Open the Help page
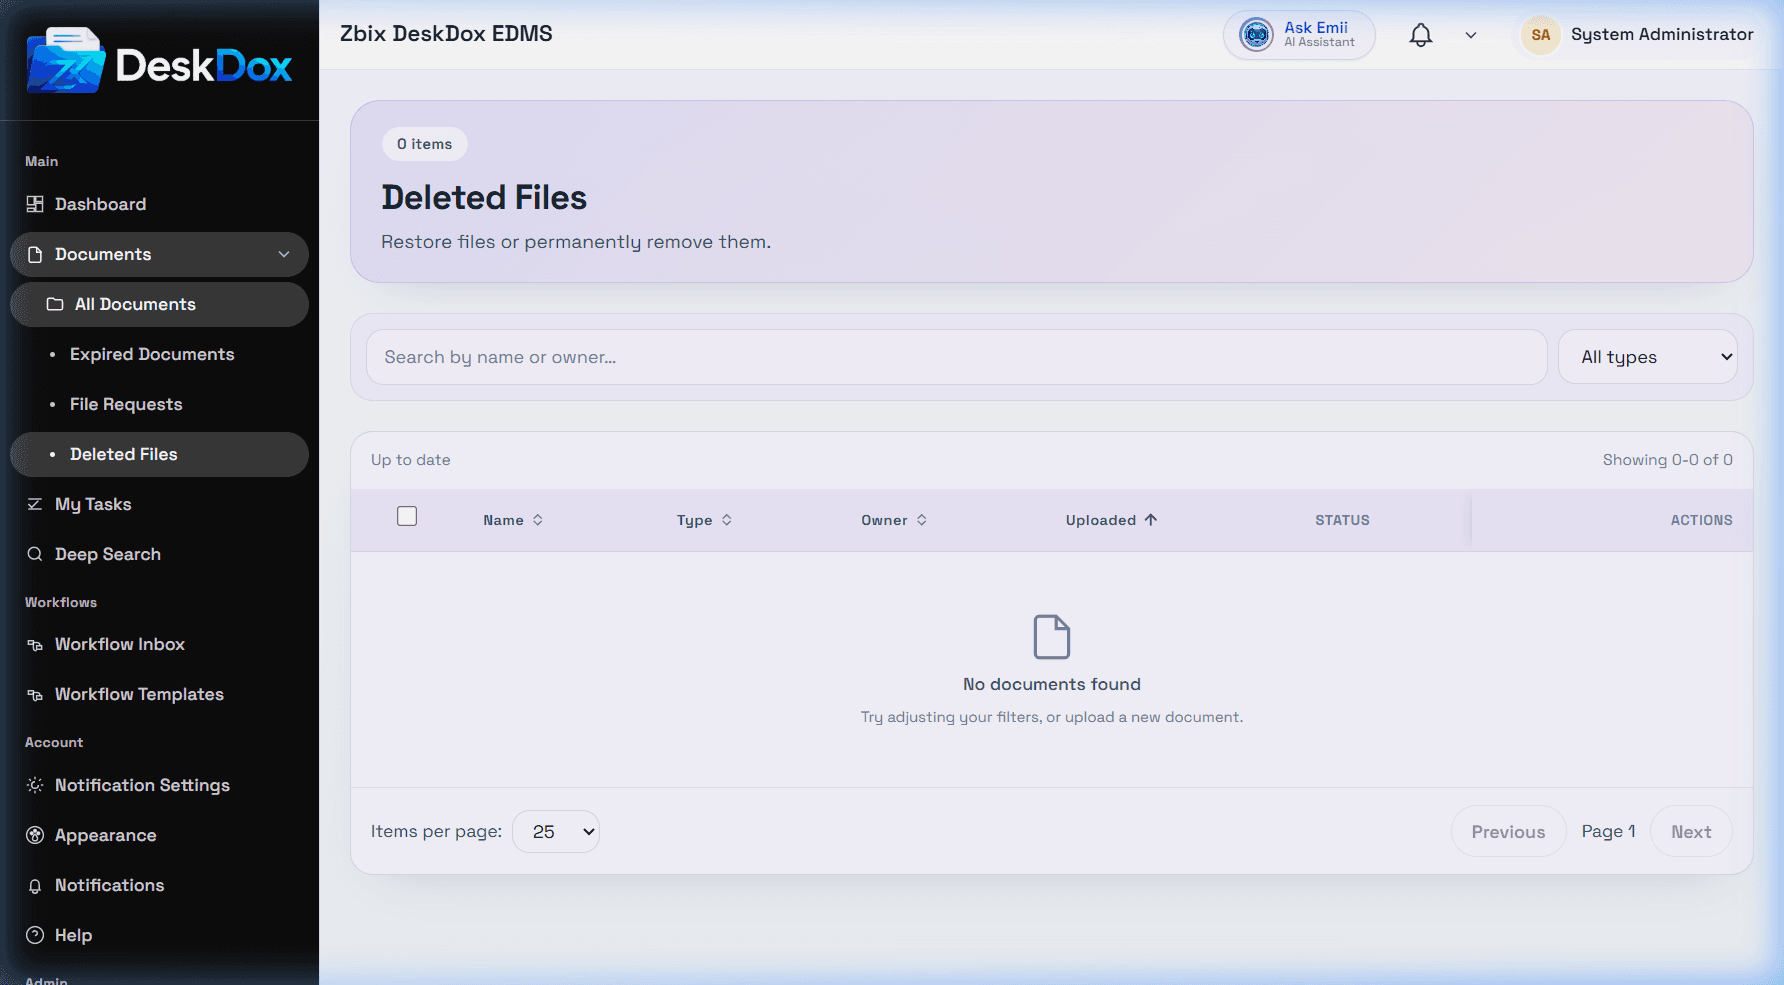This screenshot has height=985, width=1784. (160, 935)
